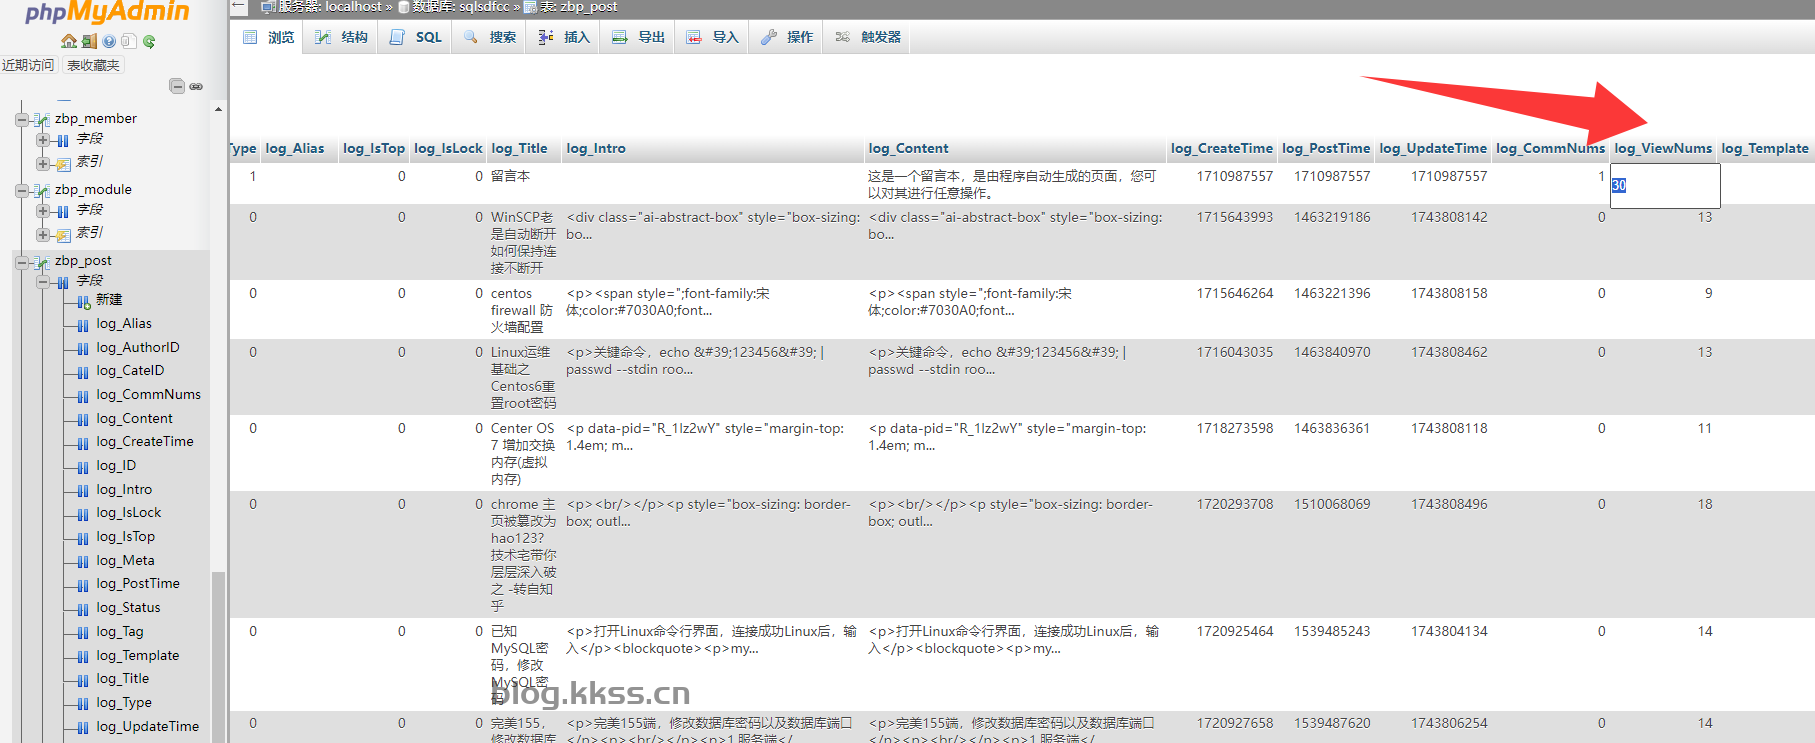Switch to the 结构 tab
Screen dimensions: 1815x743
click(342, 37)
